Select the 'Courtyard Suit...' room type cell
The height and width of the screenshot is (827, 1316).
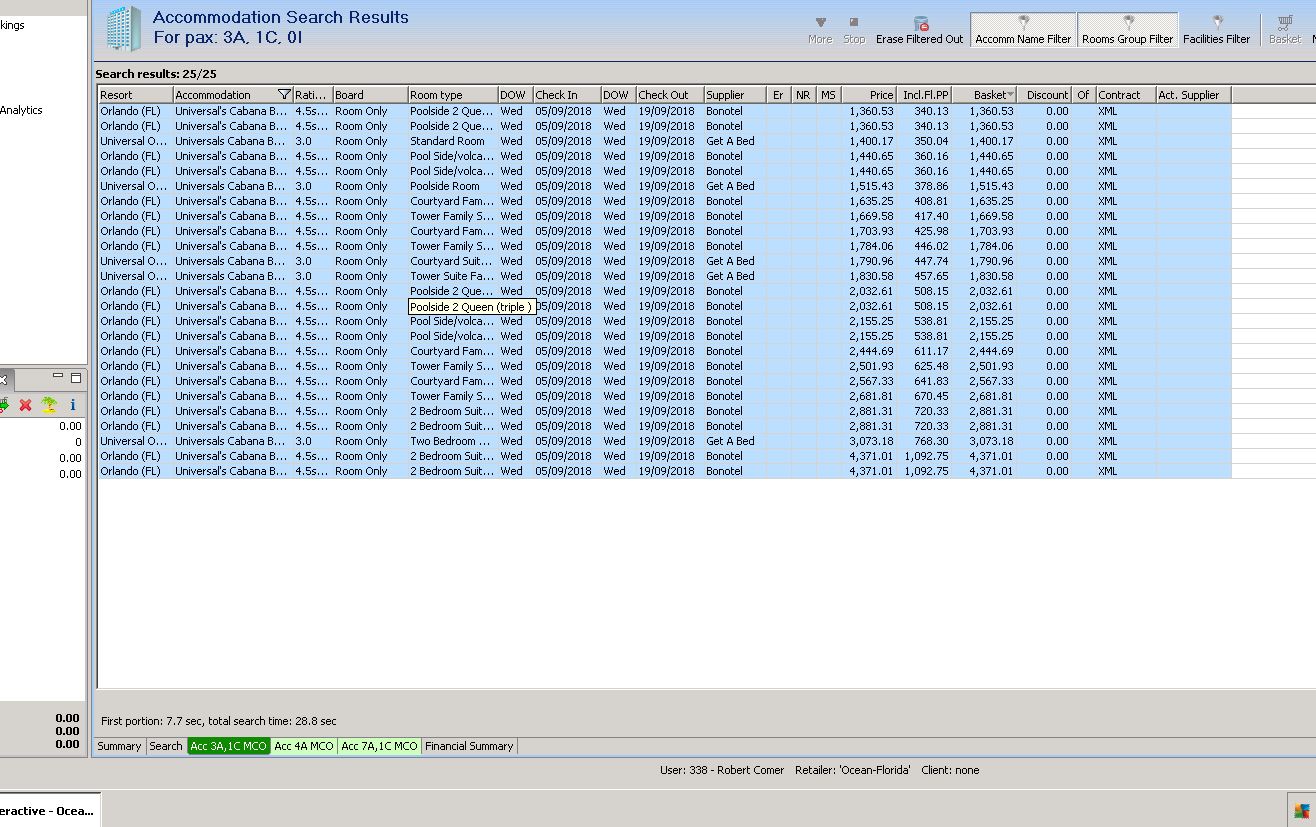coord(452,261)
